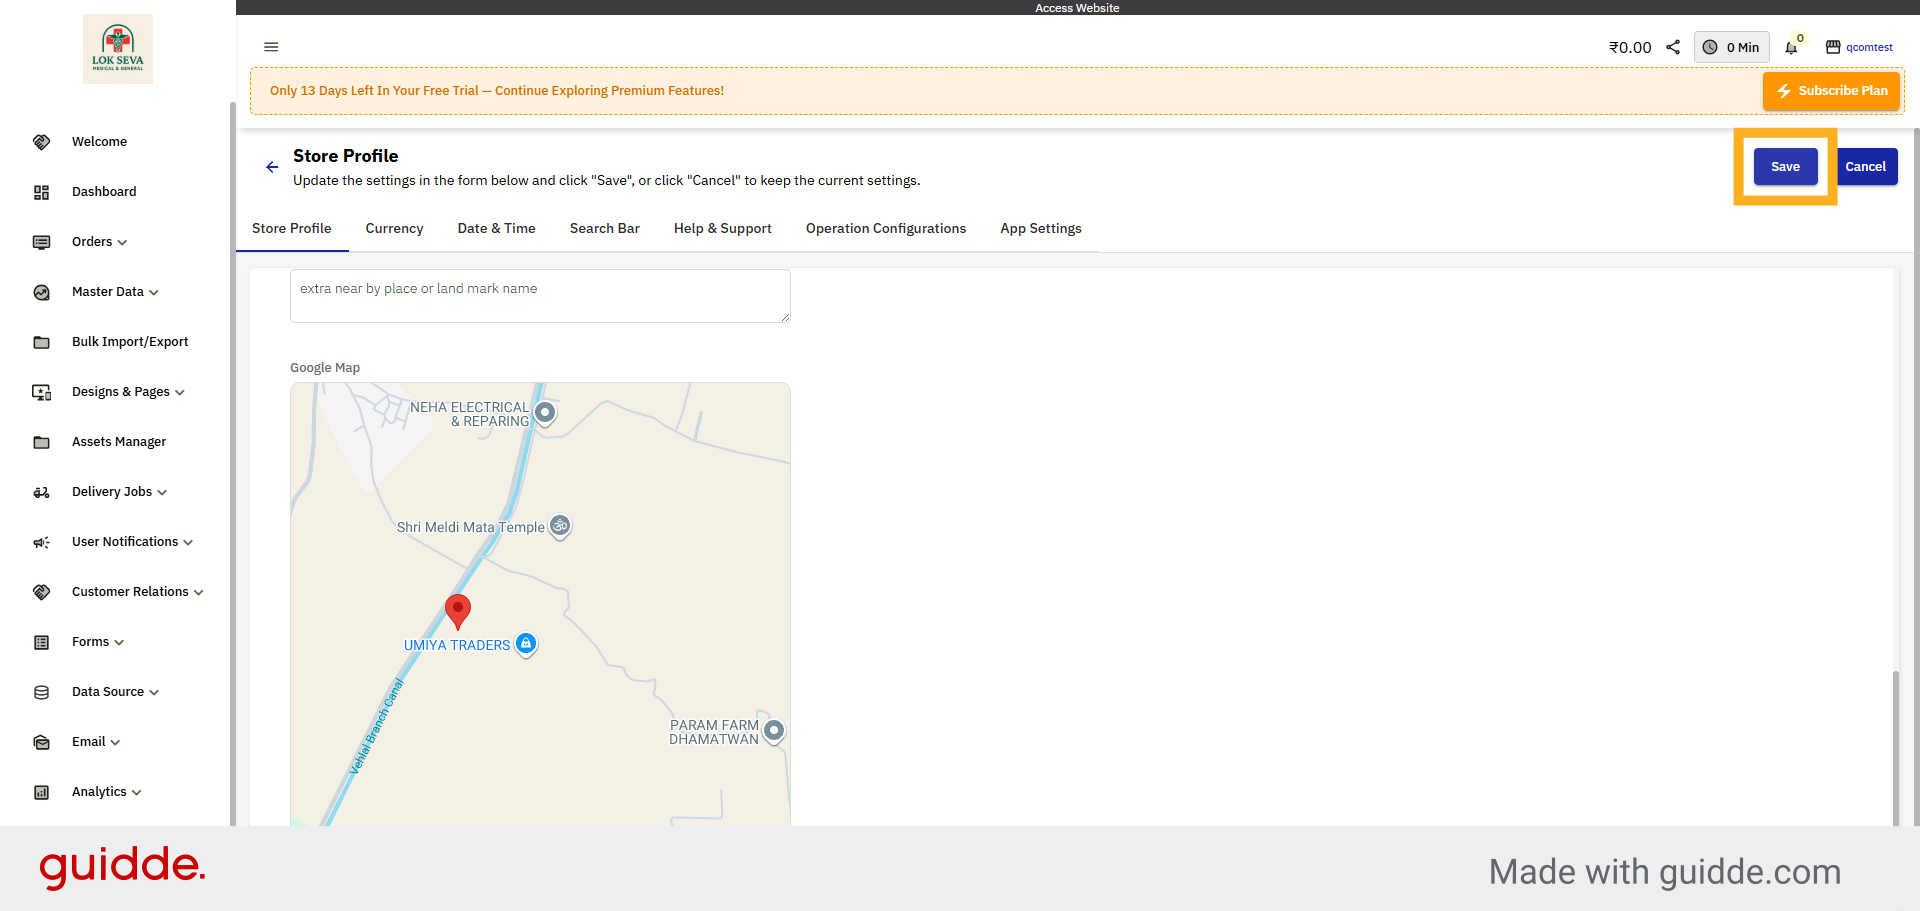This screenshot has height=911, width=1920.
Task: Open the Welcome page
Action: pyautogui.click(x=99, y=142)
